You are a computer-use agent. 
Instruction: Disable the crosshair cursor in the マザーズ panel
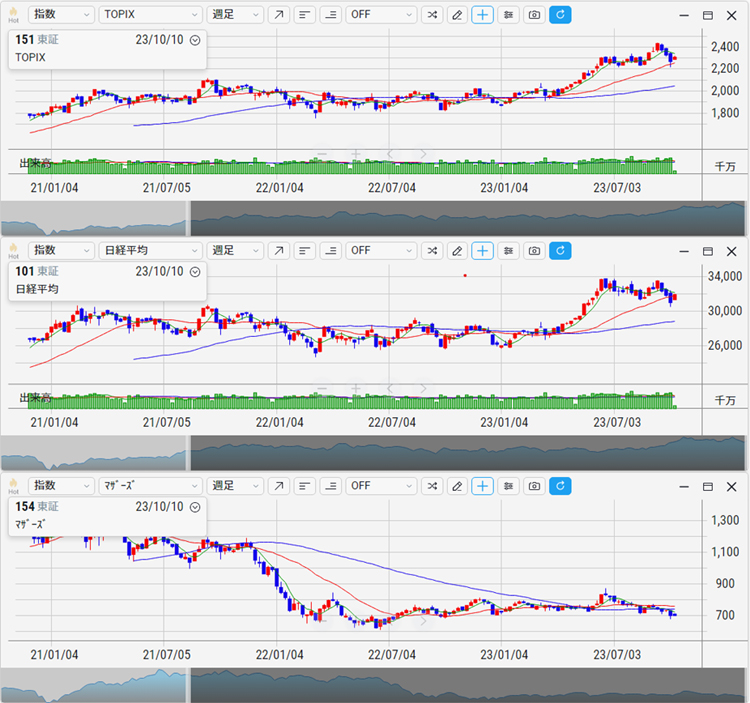483,486
